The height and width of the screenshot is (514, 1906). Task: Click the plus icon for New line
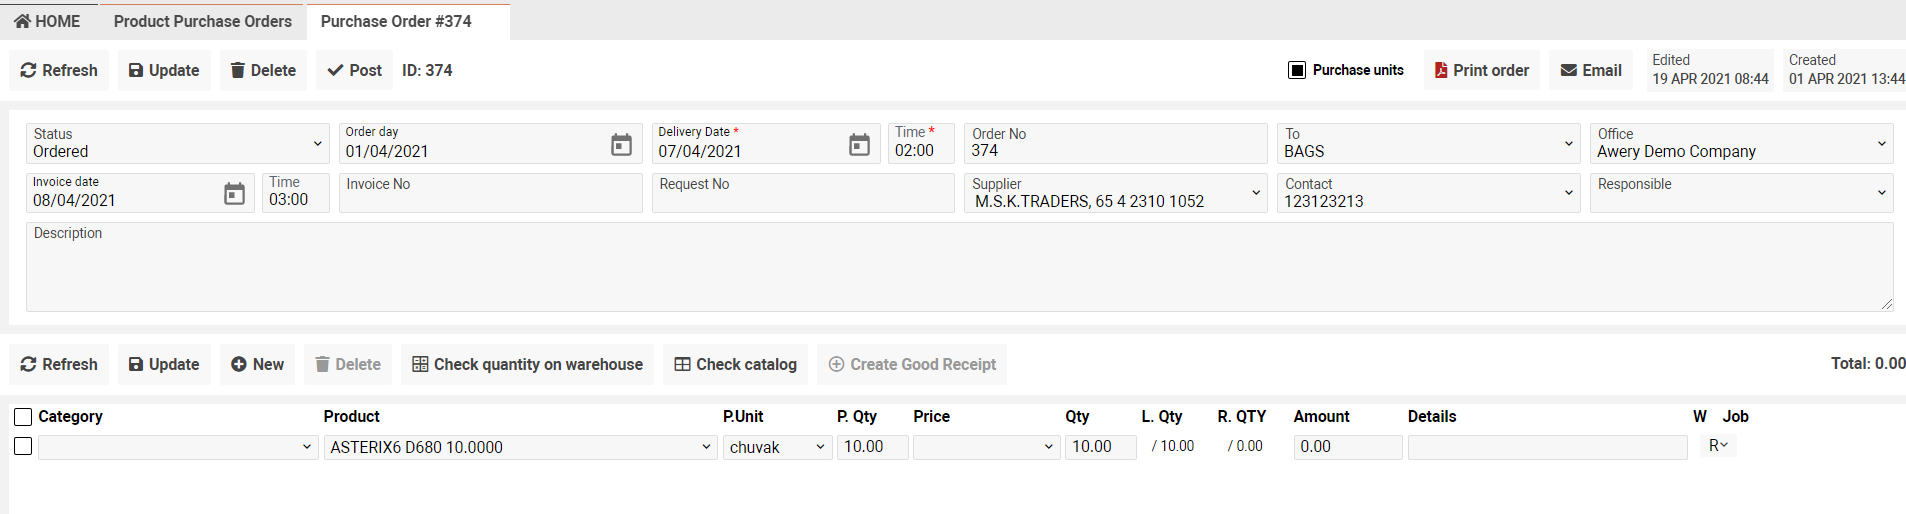click(x=239, y=364)
